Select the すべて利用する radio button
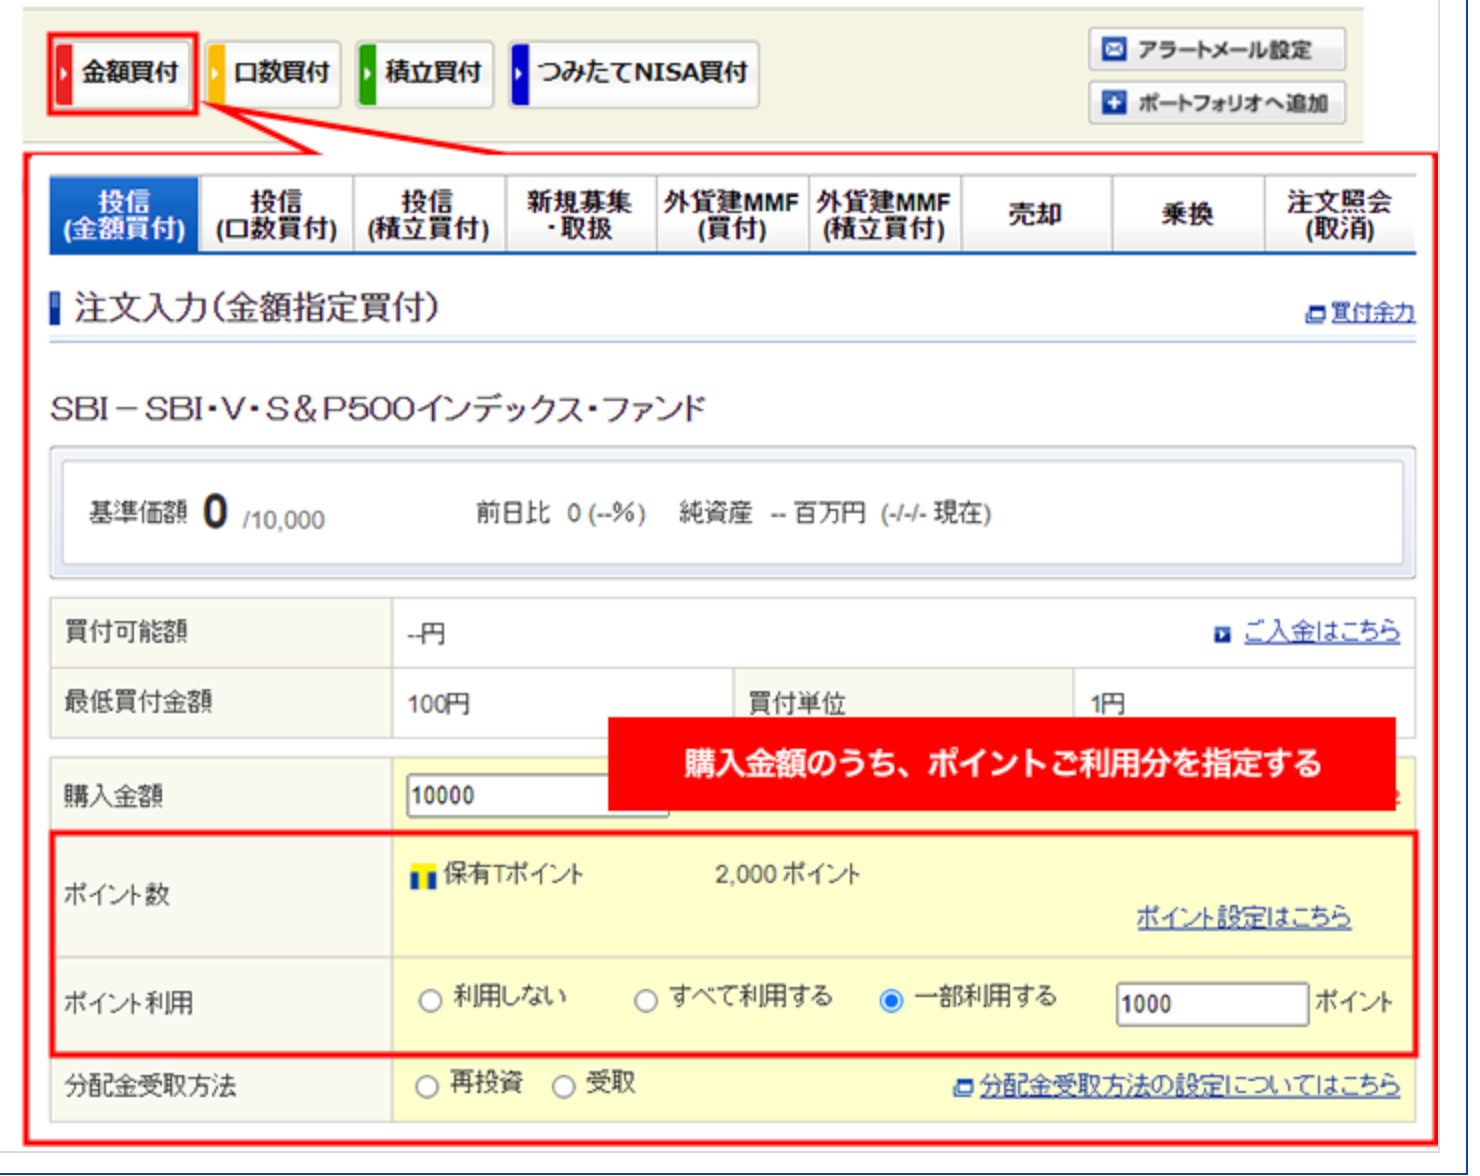Screen dimensions: 1480x1176 point(646,1001)
